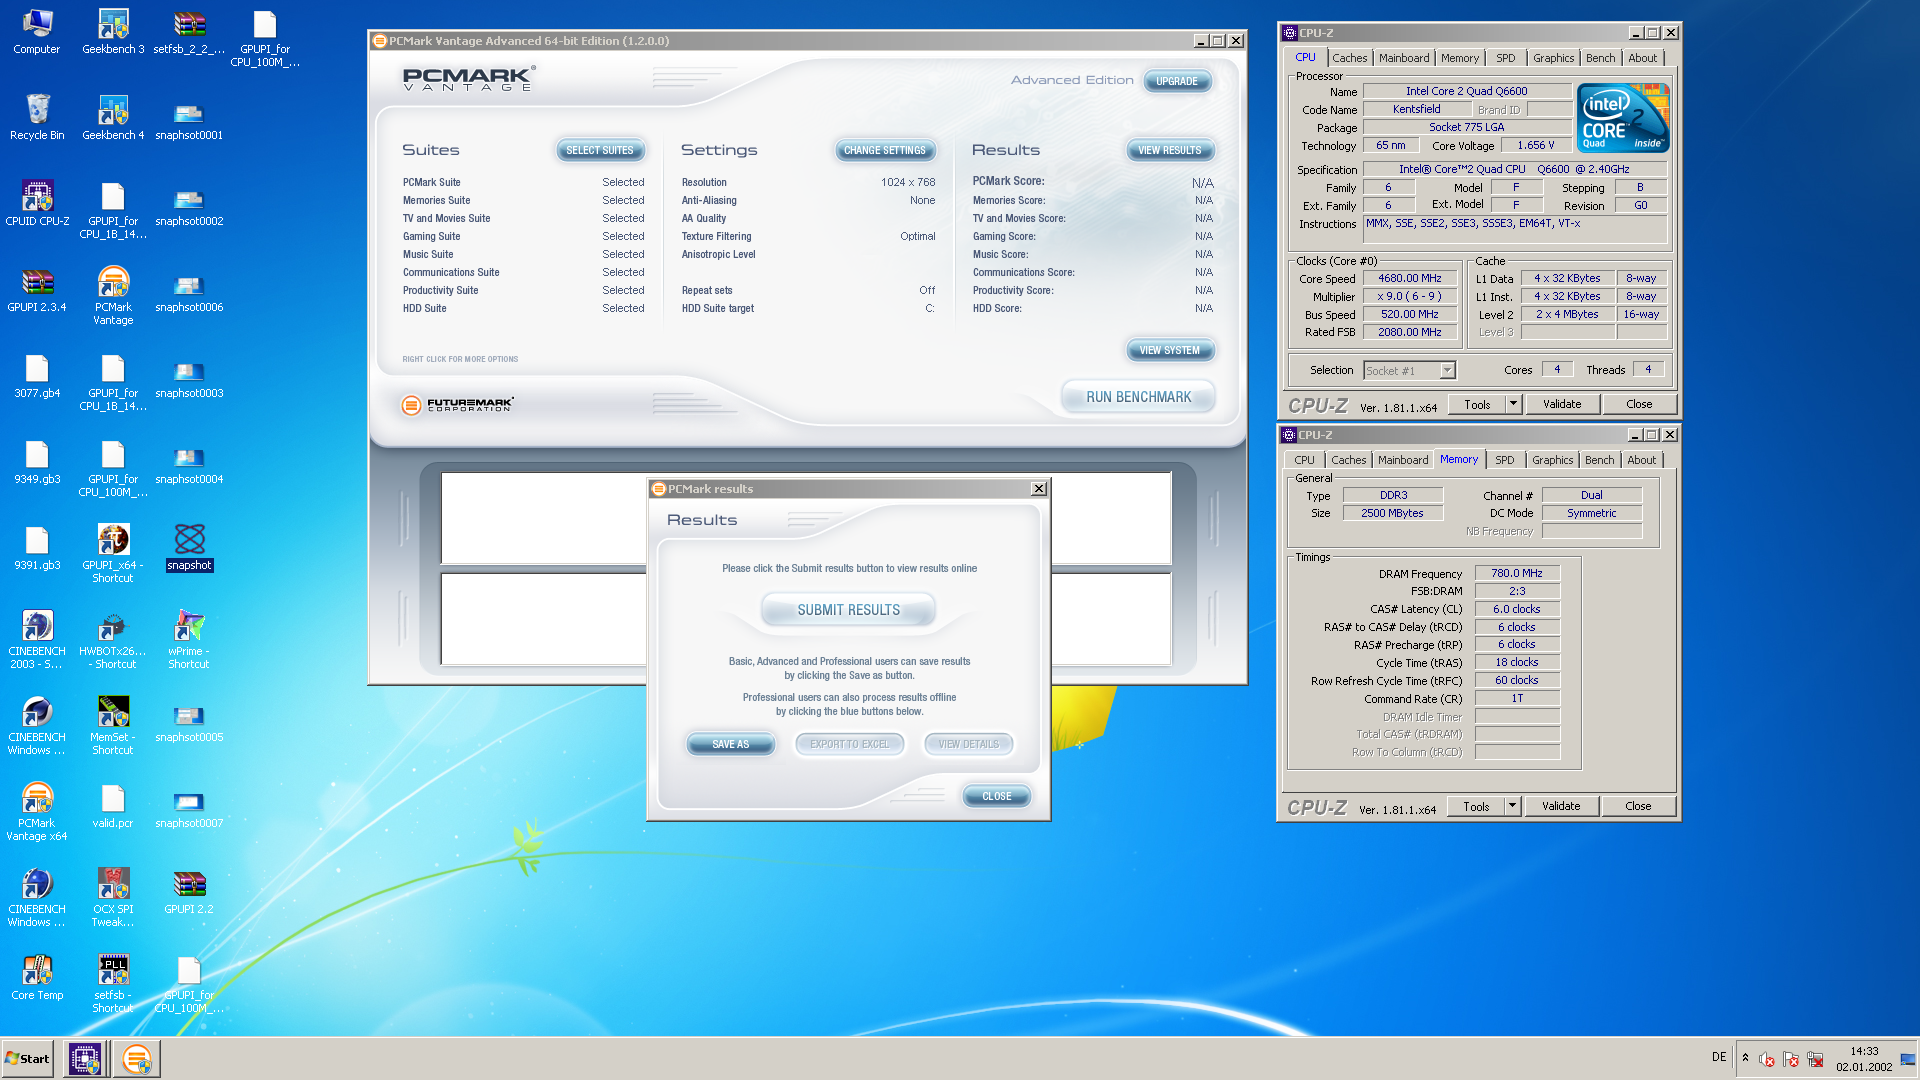
Task: Launch Core Temp desktop shortcut
Action: click(x=37, y=978)
